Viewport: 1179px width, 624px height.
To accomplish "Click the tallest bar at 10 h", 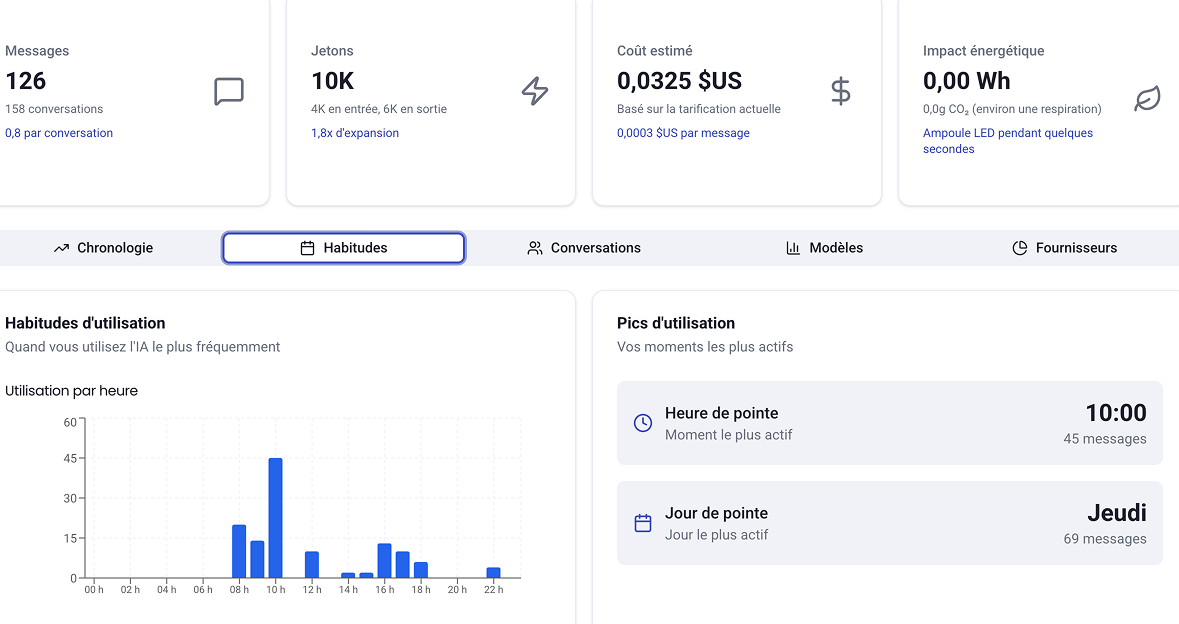I will [276, 520].
